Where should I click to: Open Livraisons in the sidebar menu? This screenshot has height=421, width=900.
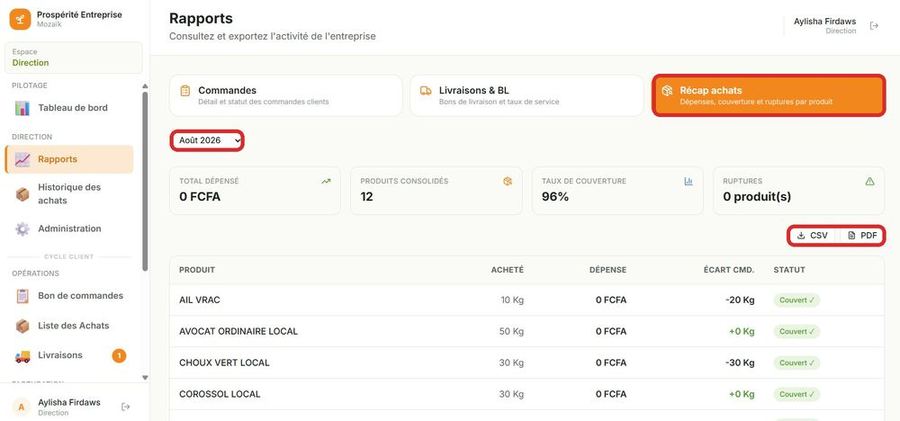[69, 356]
